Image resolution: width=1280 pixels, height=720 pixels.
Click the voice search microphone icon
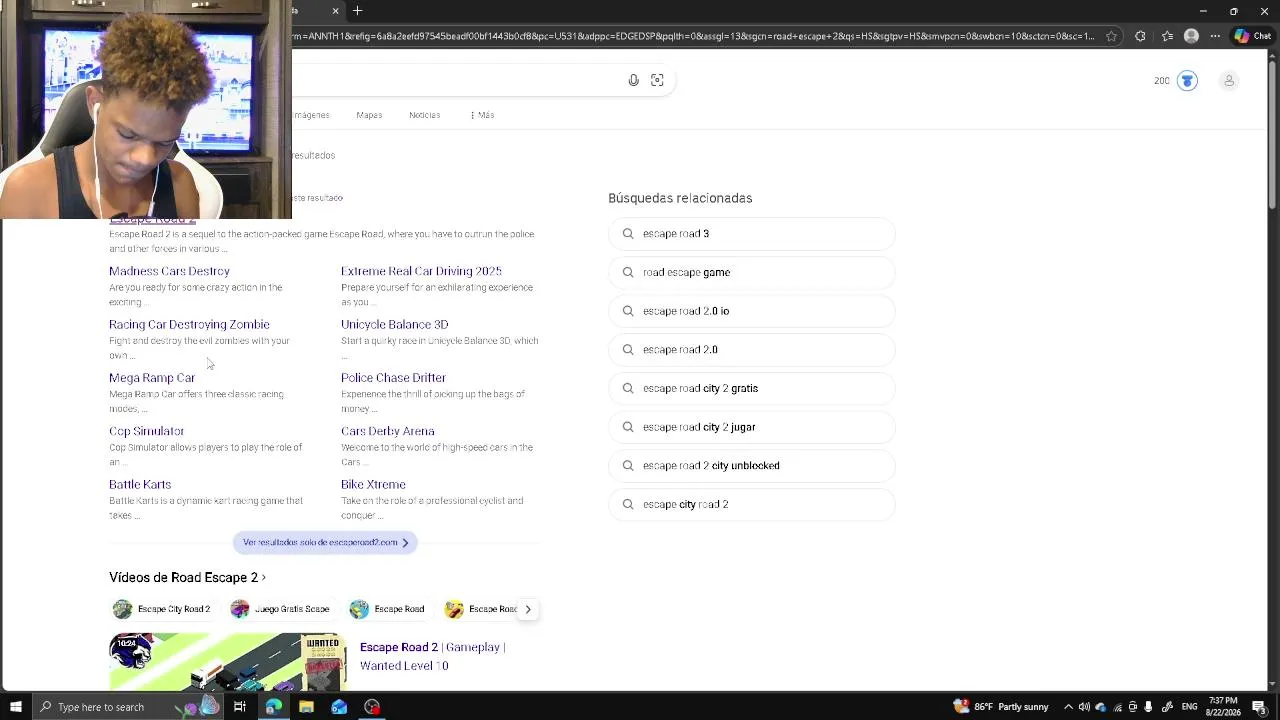pyautogui.click(x=633, y=80)
